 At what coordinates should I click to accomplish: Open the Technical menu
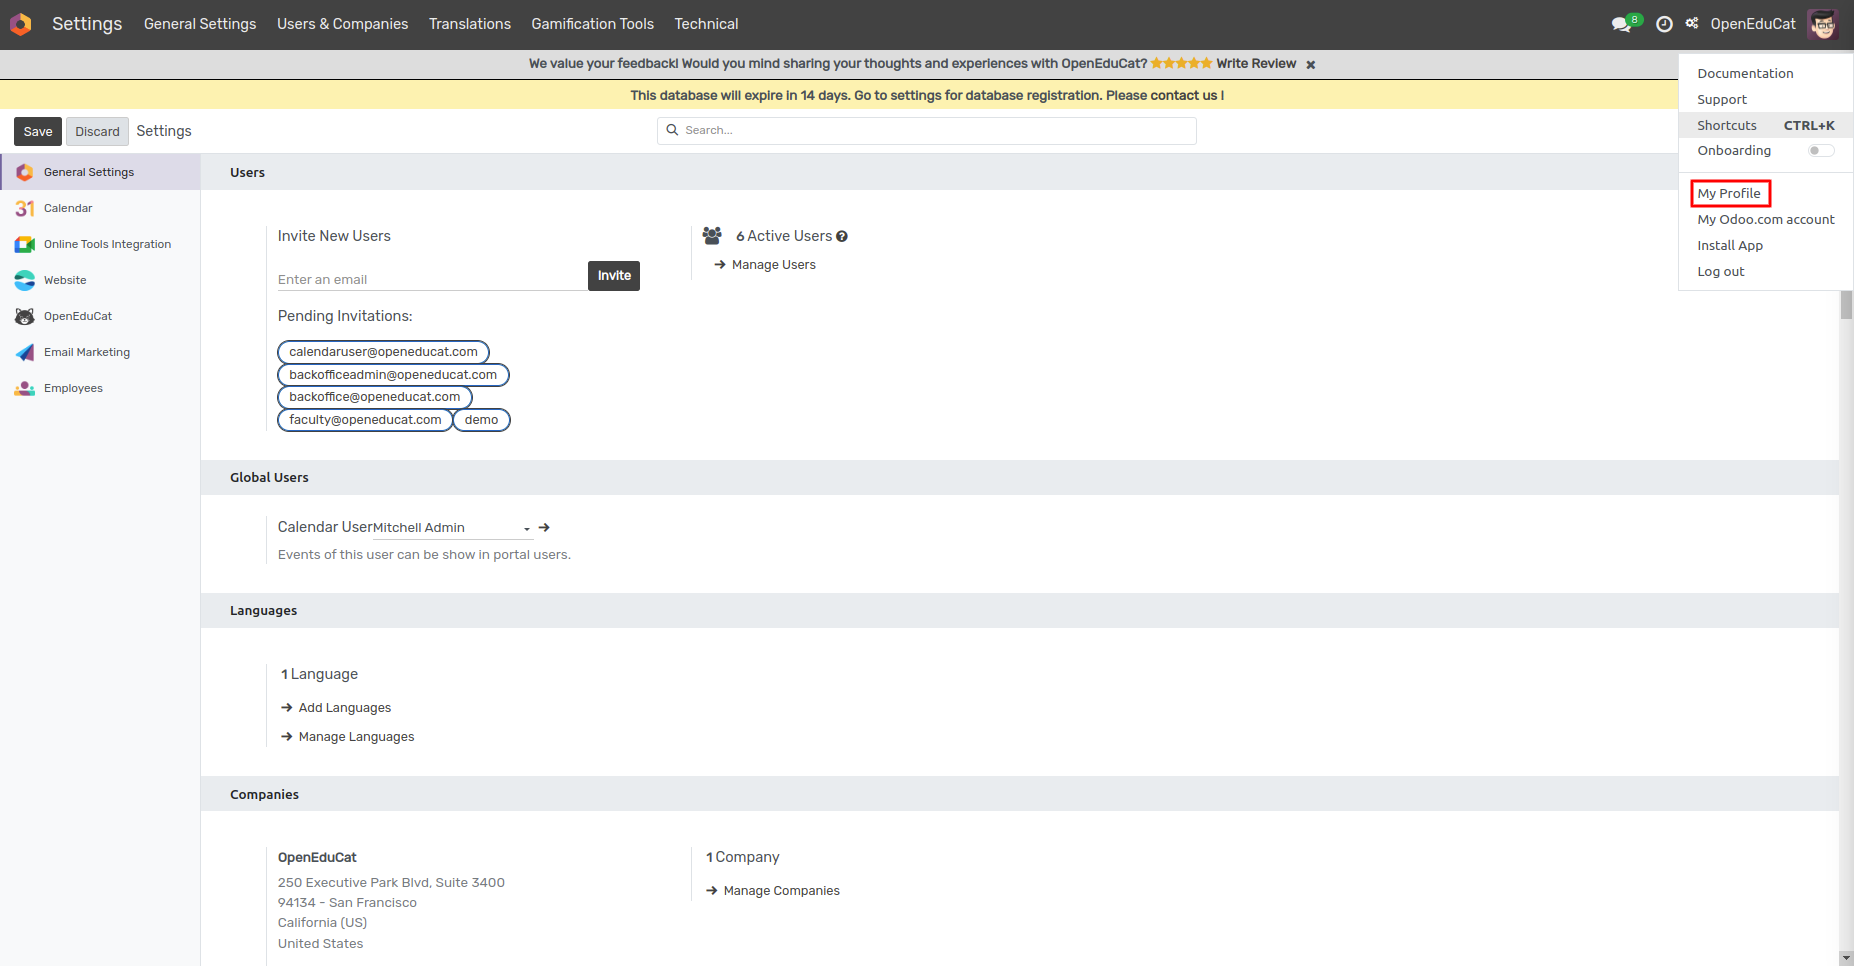point(706,24)
